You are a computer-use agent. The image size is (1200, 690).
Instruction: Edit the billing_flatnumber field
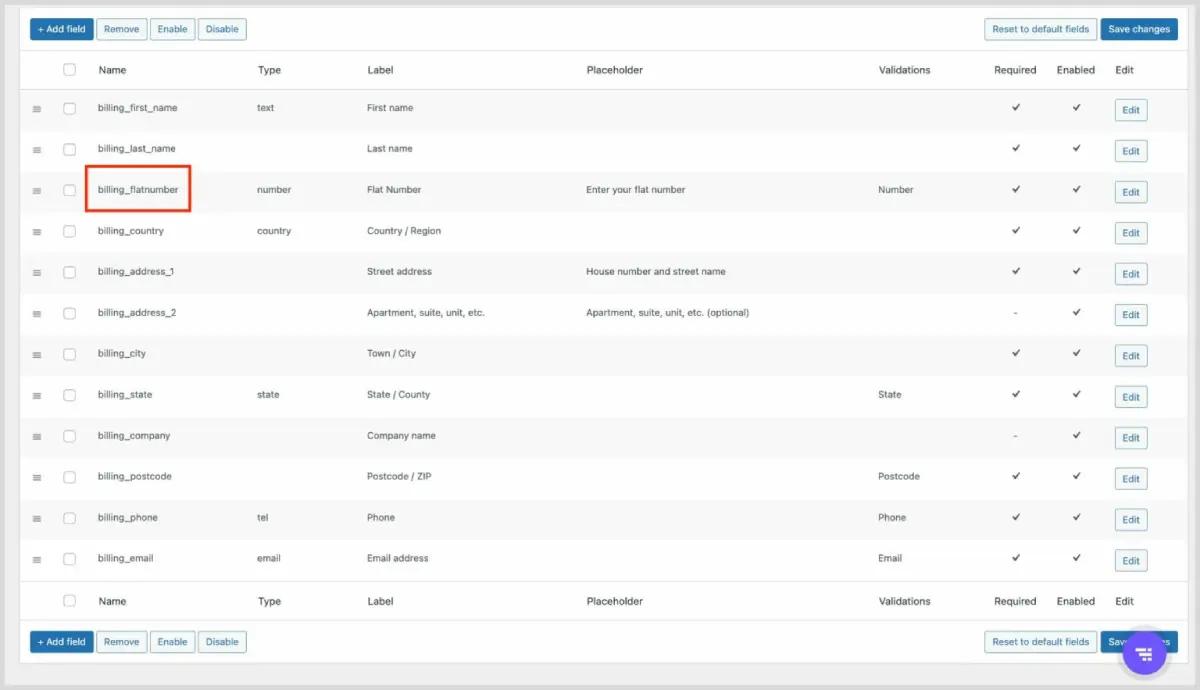[x=1131, y=192]
